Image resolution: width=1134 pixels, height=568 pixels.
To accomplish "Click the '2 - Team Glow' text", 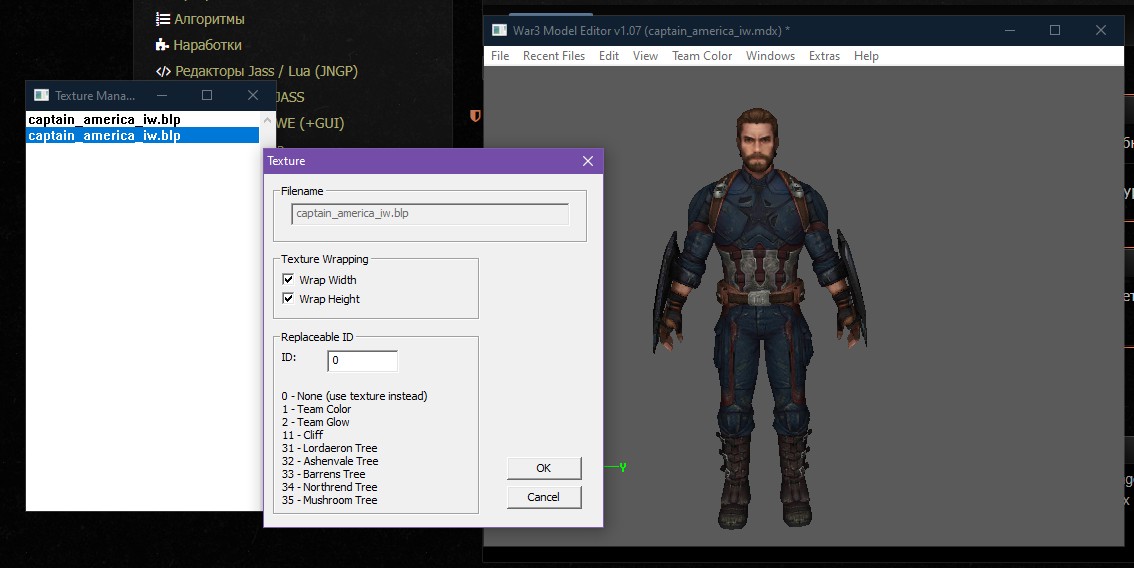I will click(315, 422).
